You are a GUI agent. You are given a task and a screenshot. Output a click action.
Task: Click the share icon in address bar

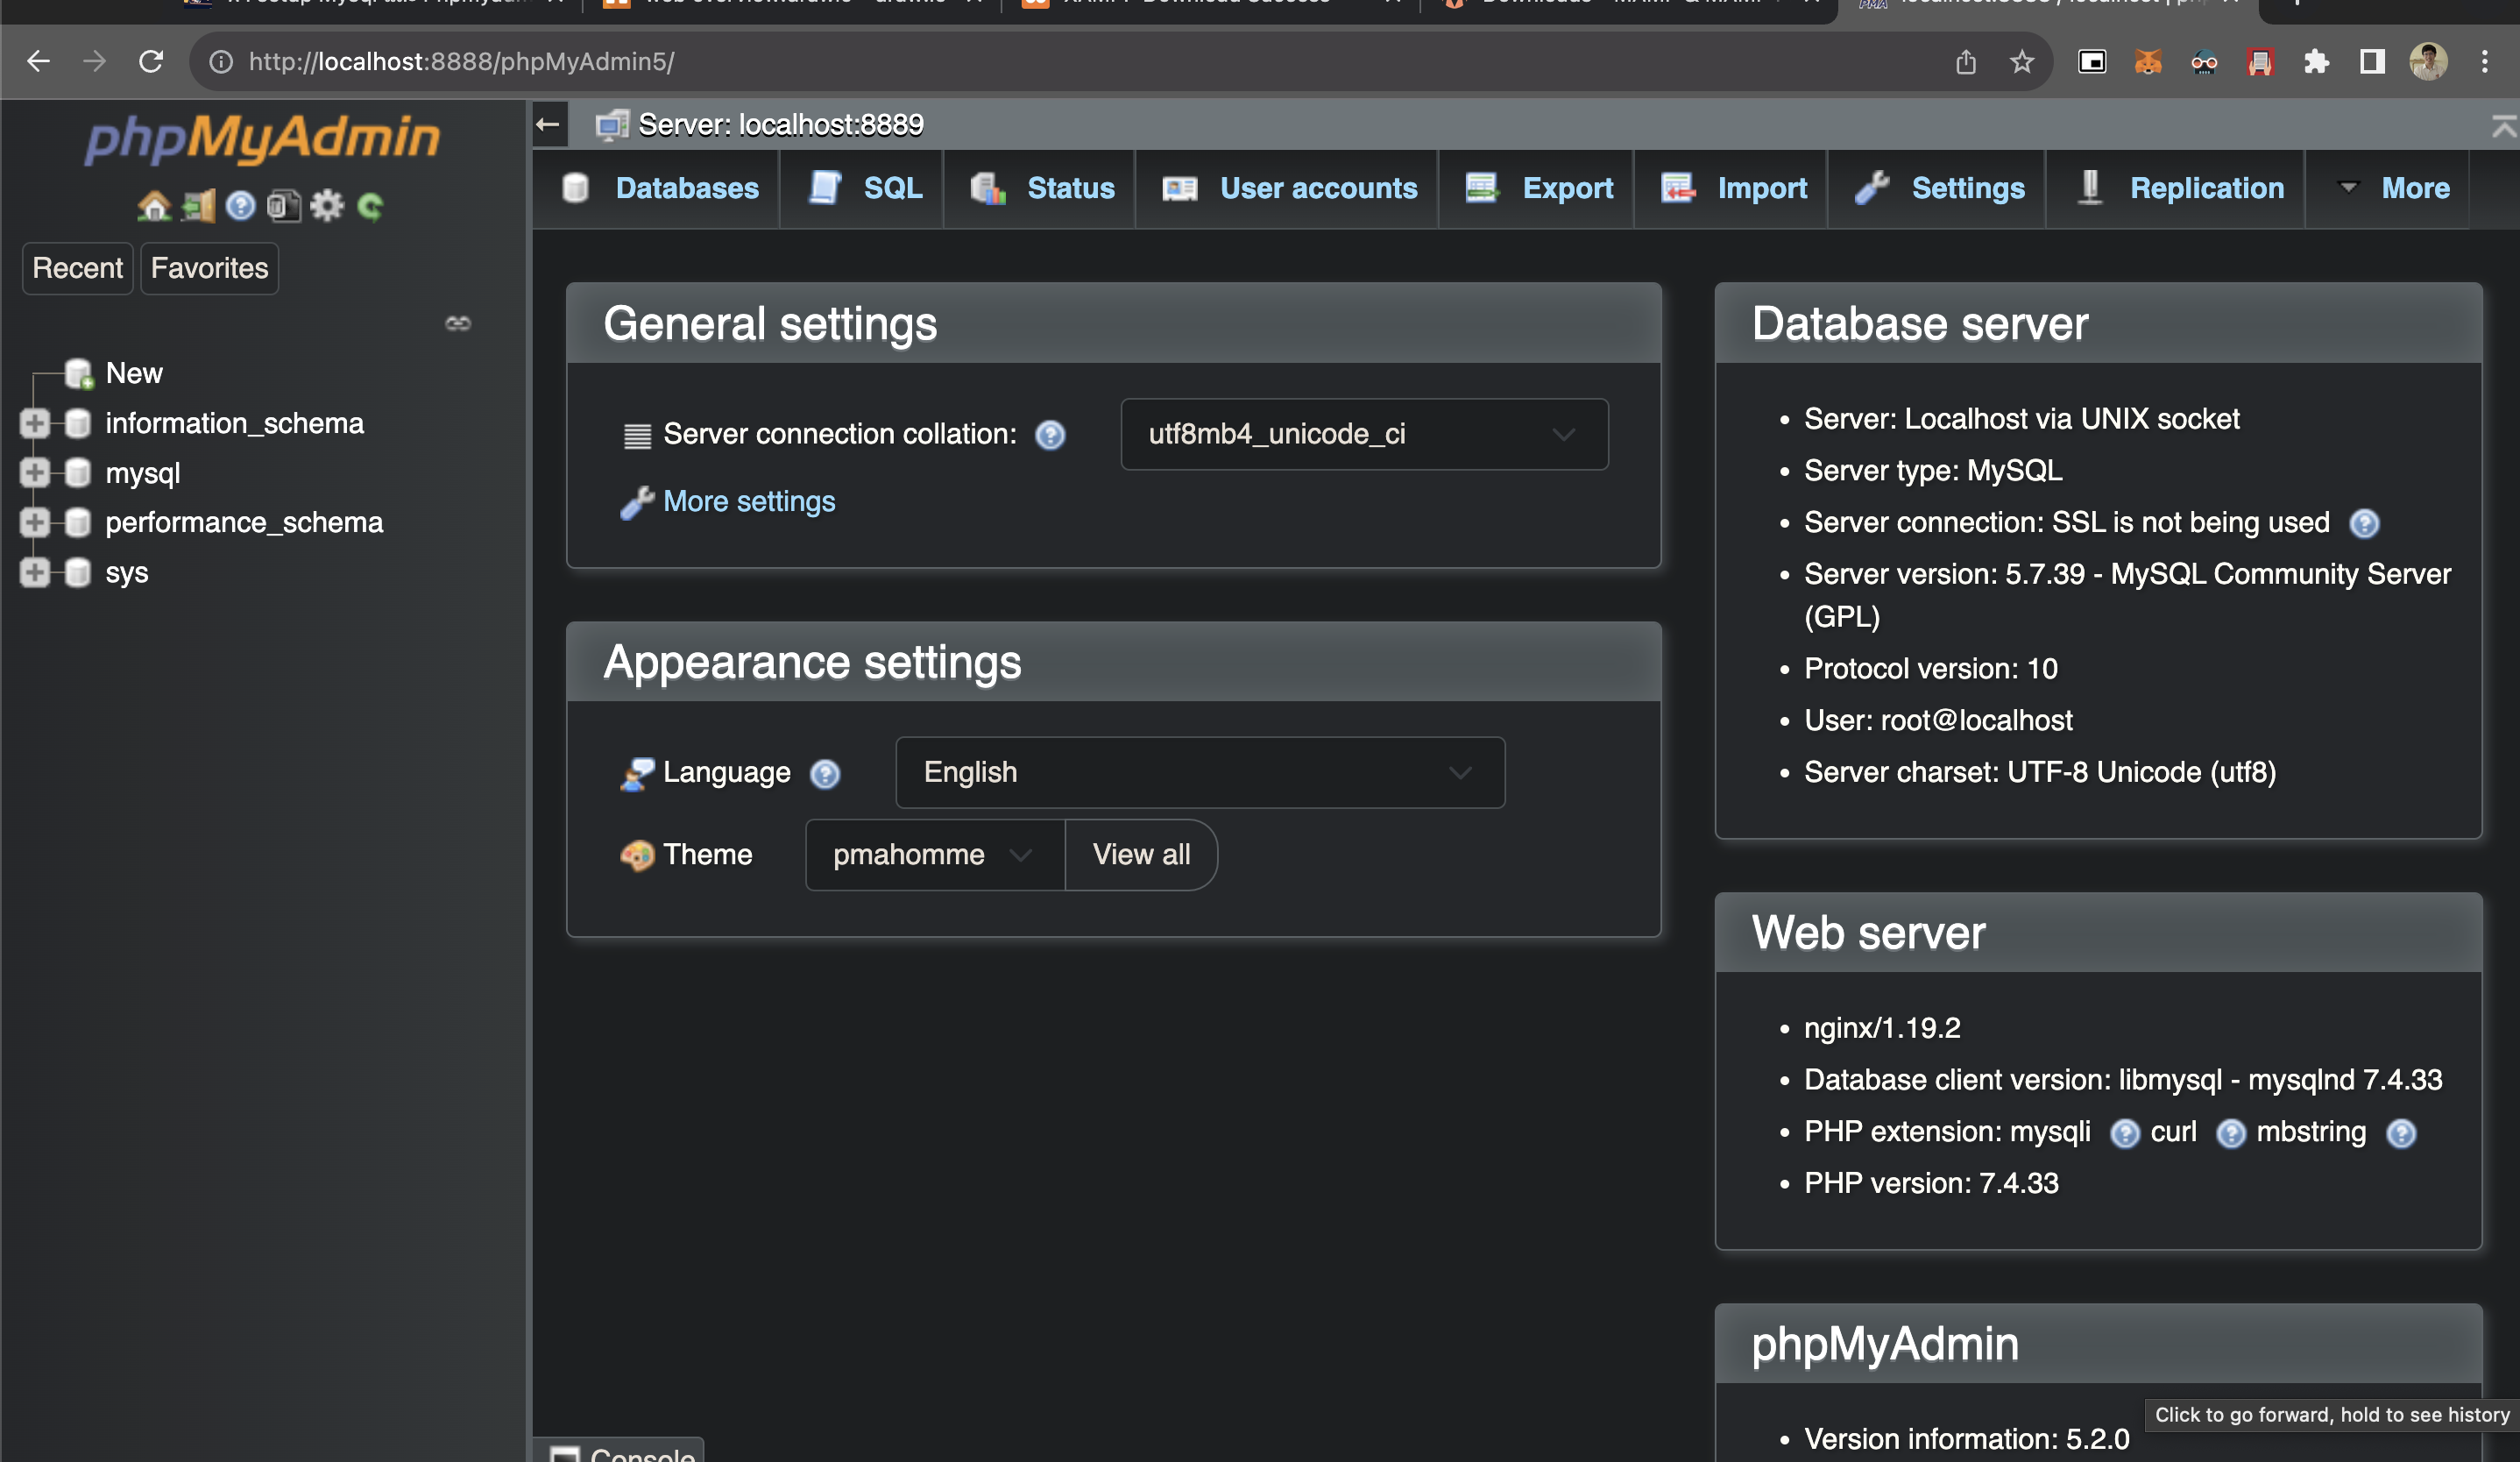1966,62
